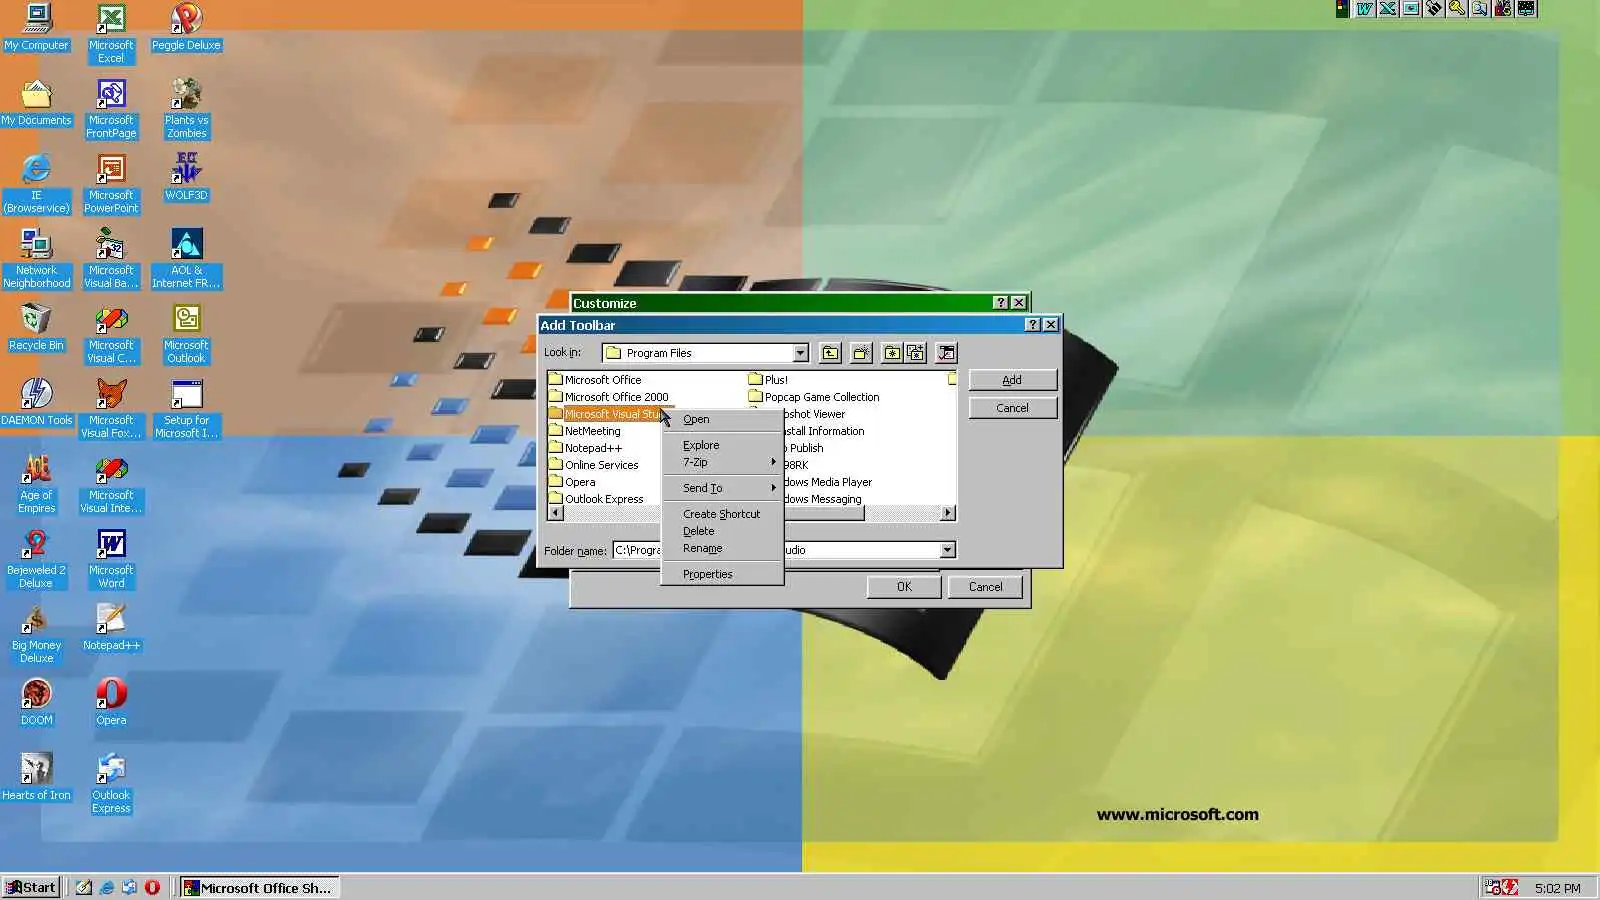Image resolution: width=1600 pixels, height=900 pixels.
Task: Click OK in the Customize dialog
Action: (904, 587)
